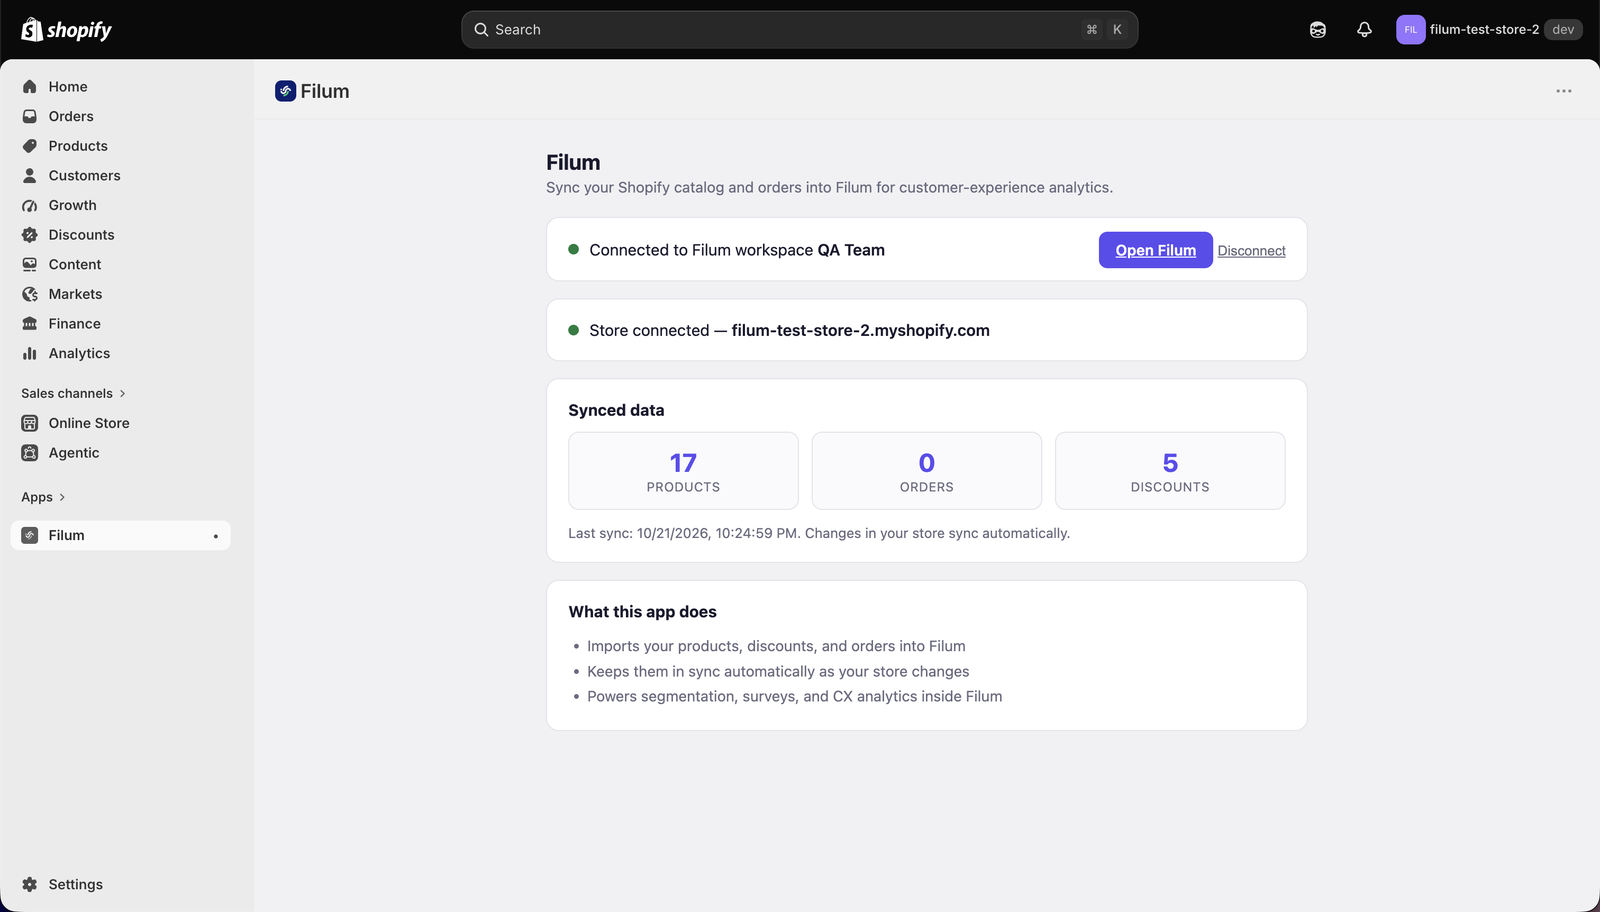Image resolution: width=1600 pixels, height=912 pixels.
Task: Click the Agentic channel icon
Action: coord(30,453)
